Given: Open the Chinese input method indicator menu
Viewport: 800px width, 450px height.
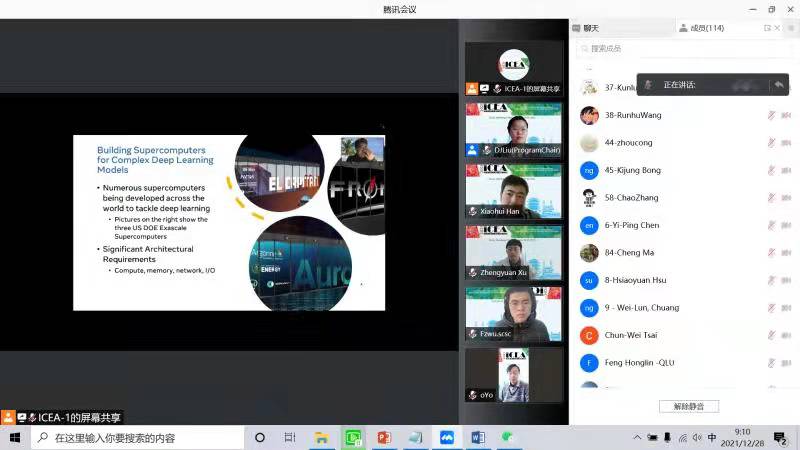Looking at the screenshot, I should coord(711,438).
